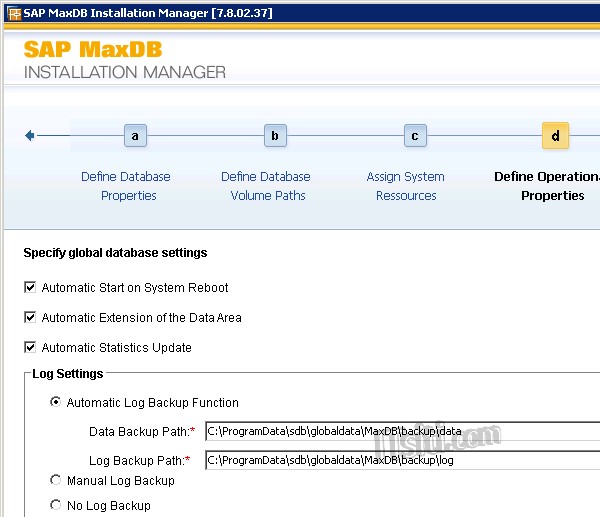Click the back arrow in the wizard steps
This screenshot has width=600, height=517.
30,135
